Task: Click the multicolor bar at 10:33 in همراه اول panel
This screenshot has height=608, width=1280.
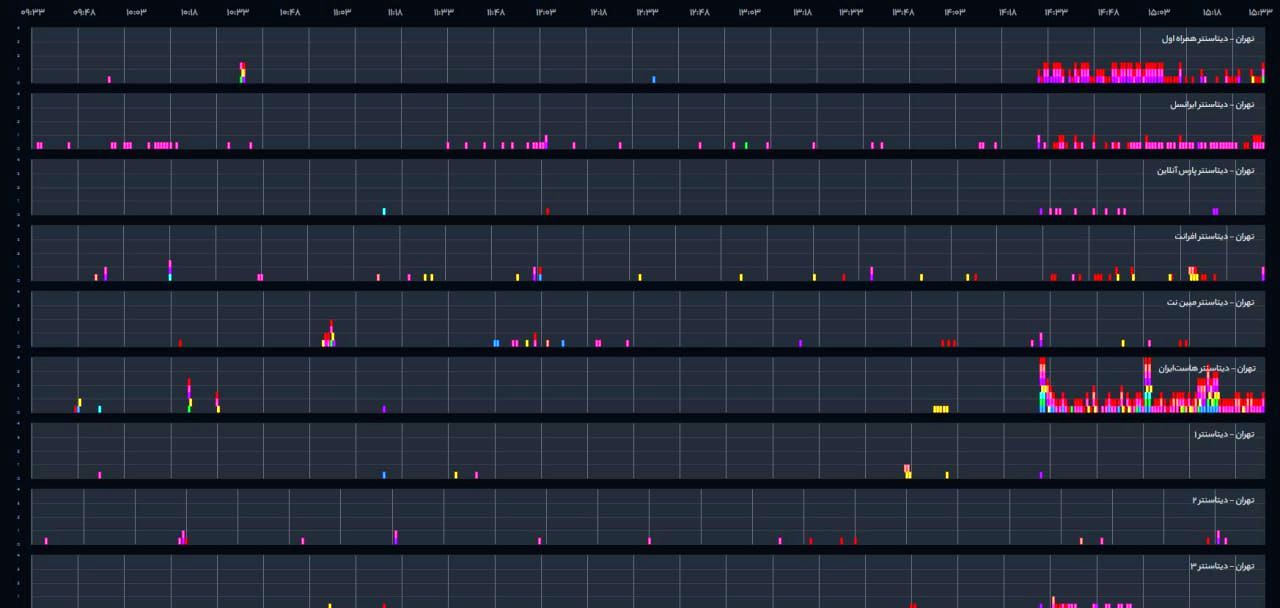Action: coord(242,72)
